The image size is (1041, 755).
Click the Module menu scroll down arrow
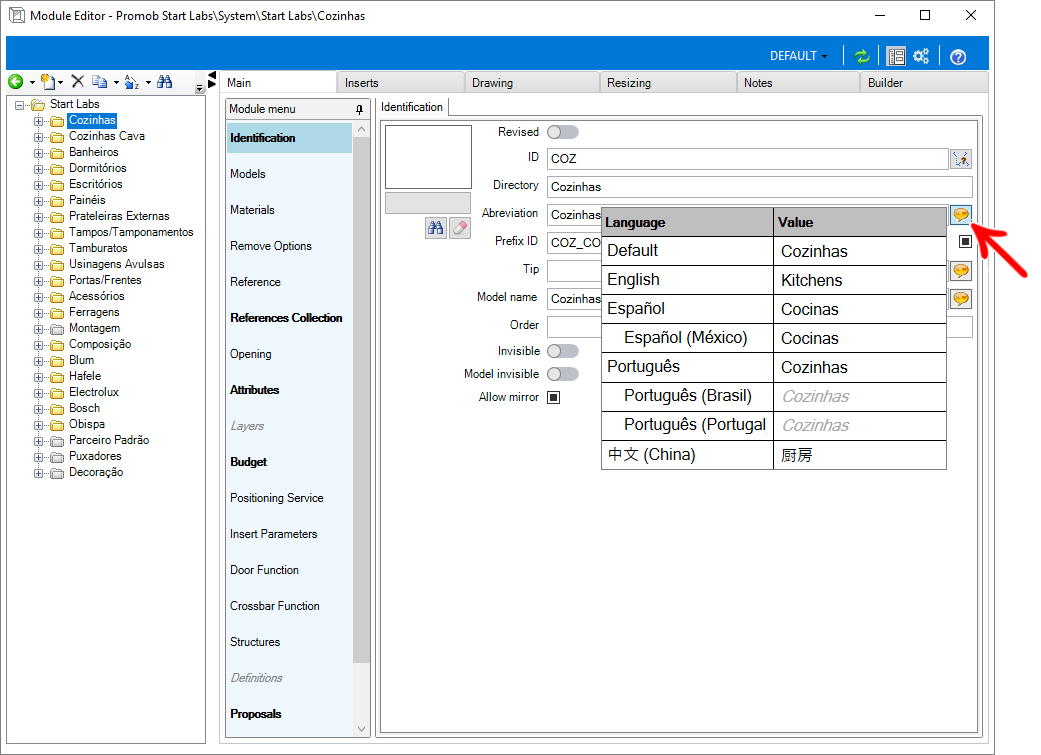coord(361,728)
